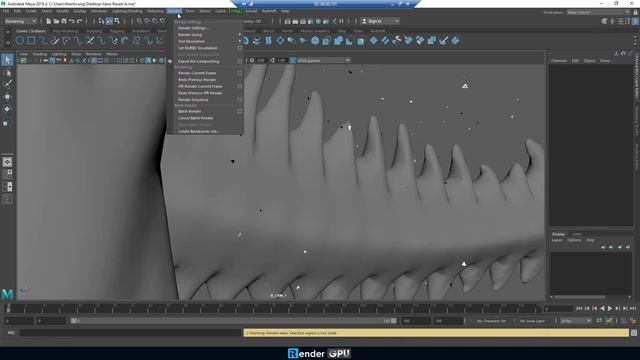Open the No Character Set selector
Screen dimensions: 640x360
click(x=491, y=321)
